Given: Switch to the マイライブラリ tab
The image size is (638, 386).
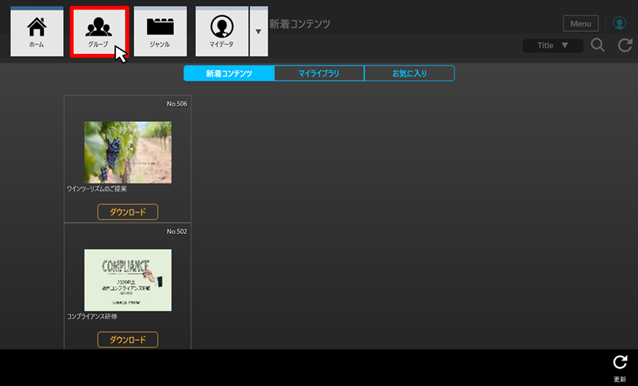Looking at the screenshot, I should pos(319,74).
